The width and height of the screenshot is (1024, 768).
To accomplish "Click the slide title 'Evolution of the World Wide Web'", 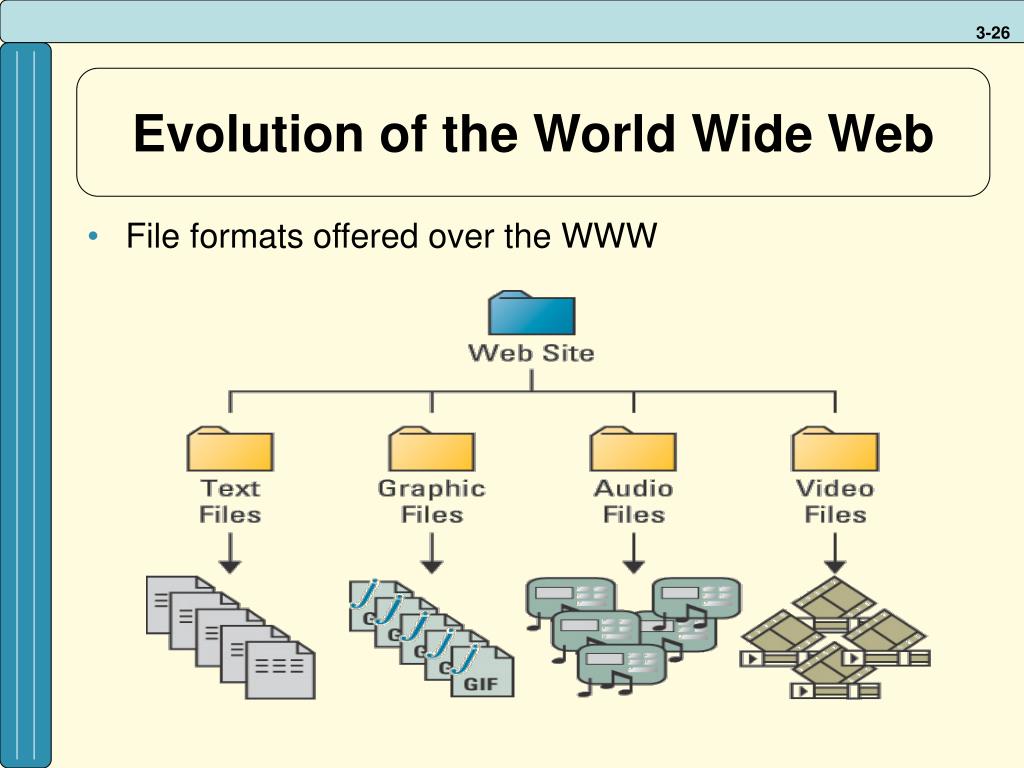I will point(533,133).
